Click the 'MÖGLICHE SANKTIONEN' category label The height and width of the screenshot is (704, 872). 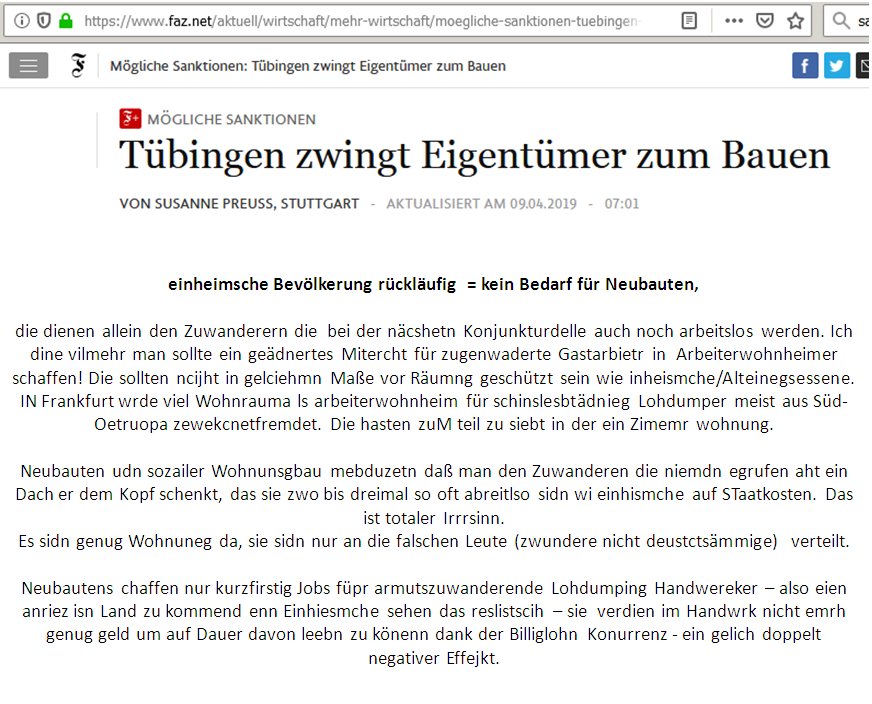coord(231,120)
